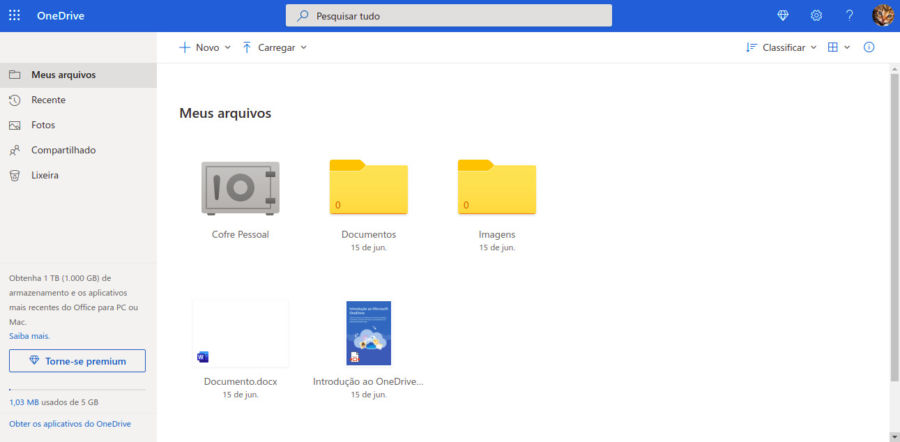Image resolution: width=900 pixels, height=442 pixels.
Task: Open settings gear icon
Action: point(816,15)
